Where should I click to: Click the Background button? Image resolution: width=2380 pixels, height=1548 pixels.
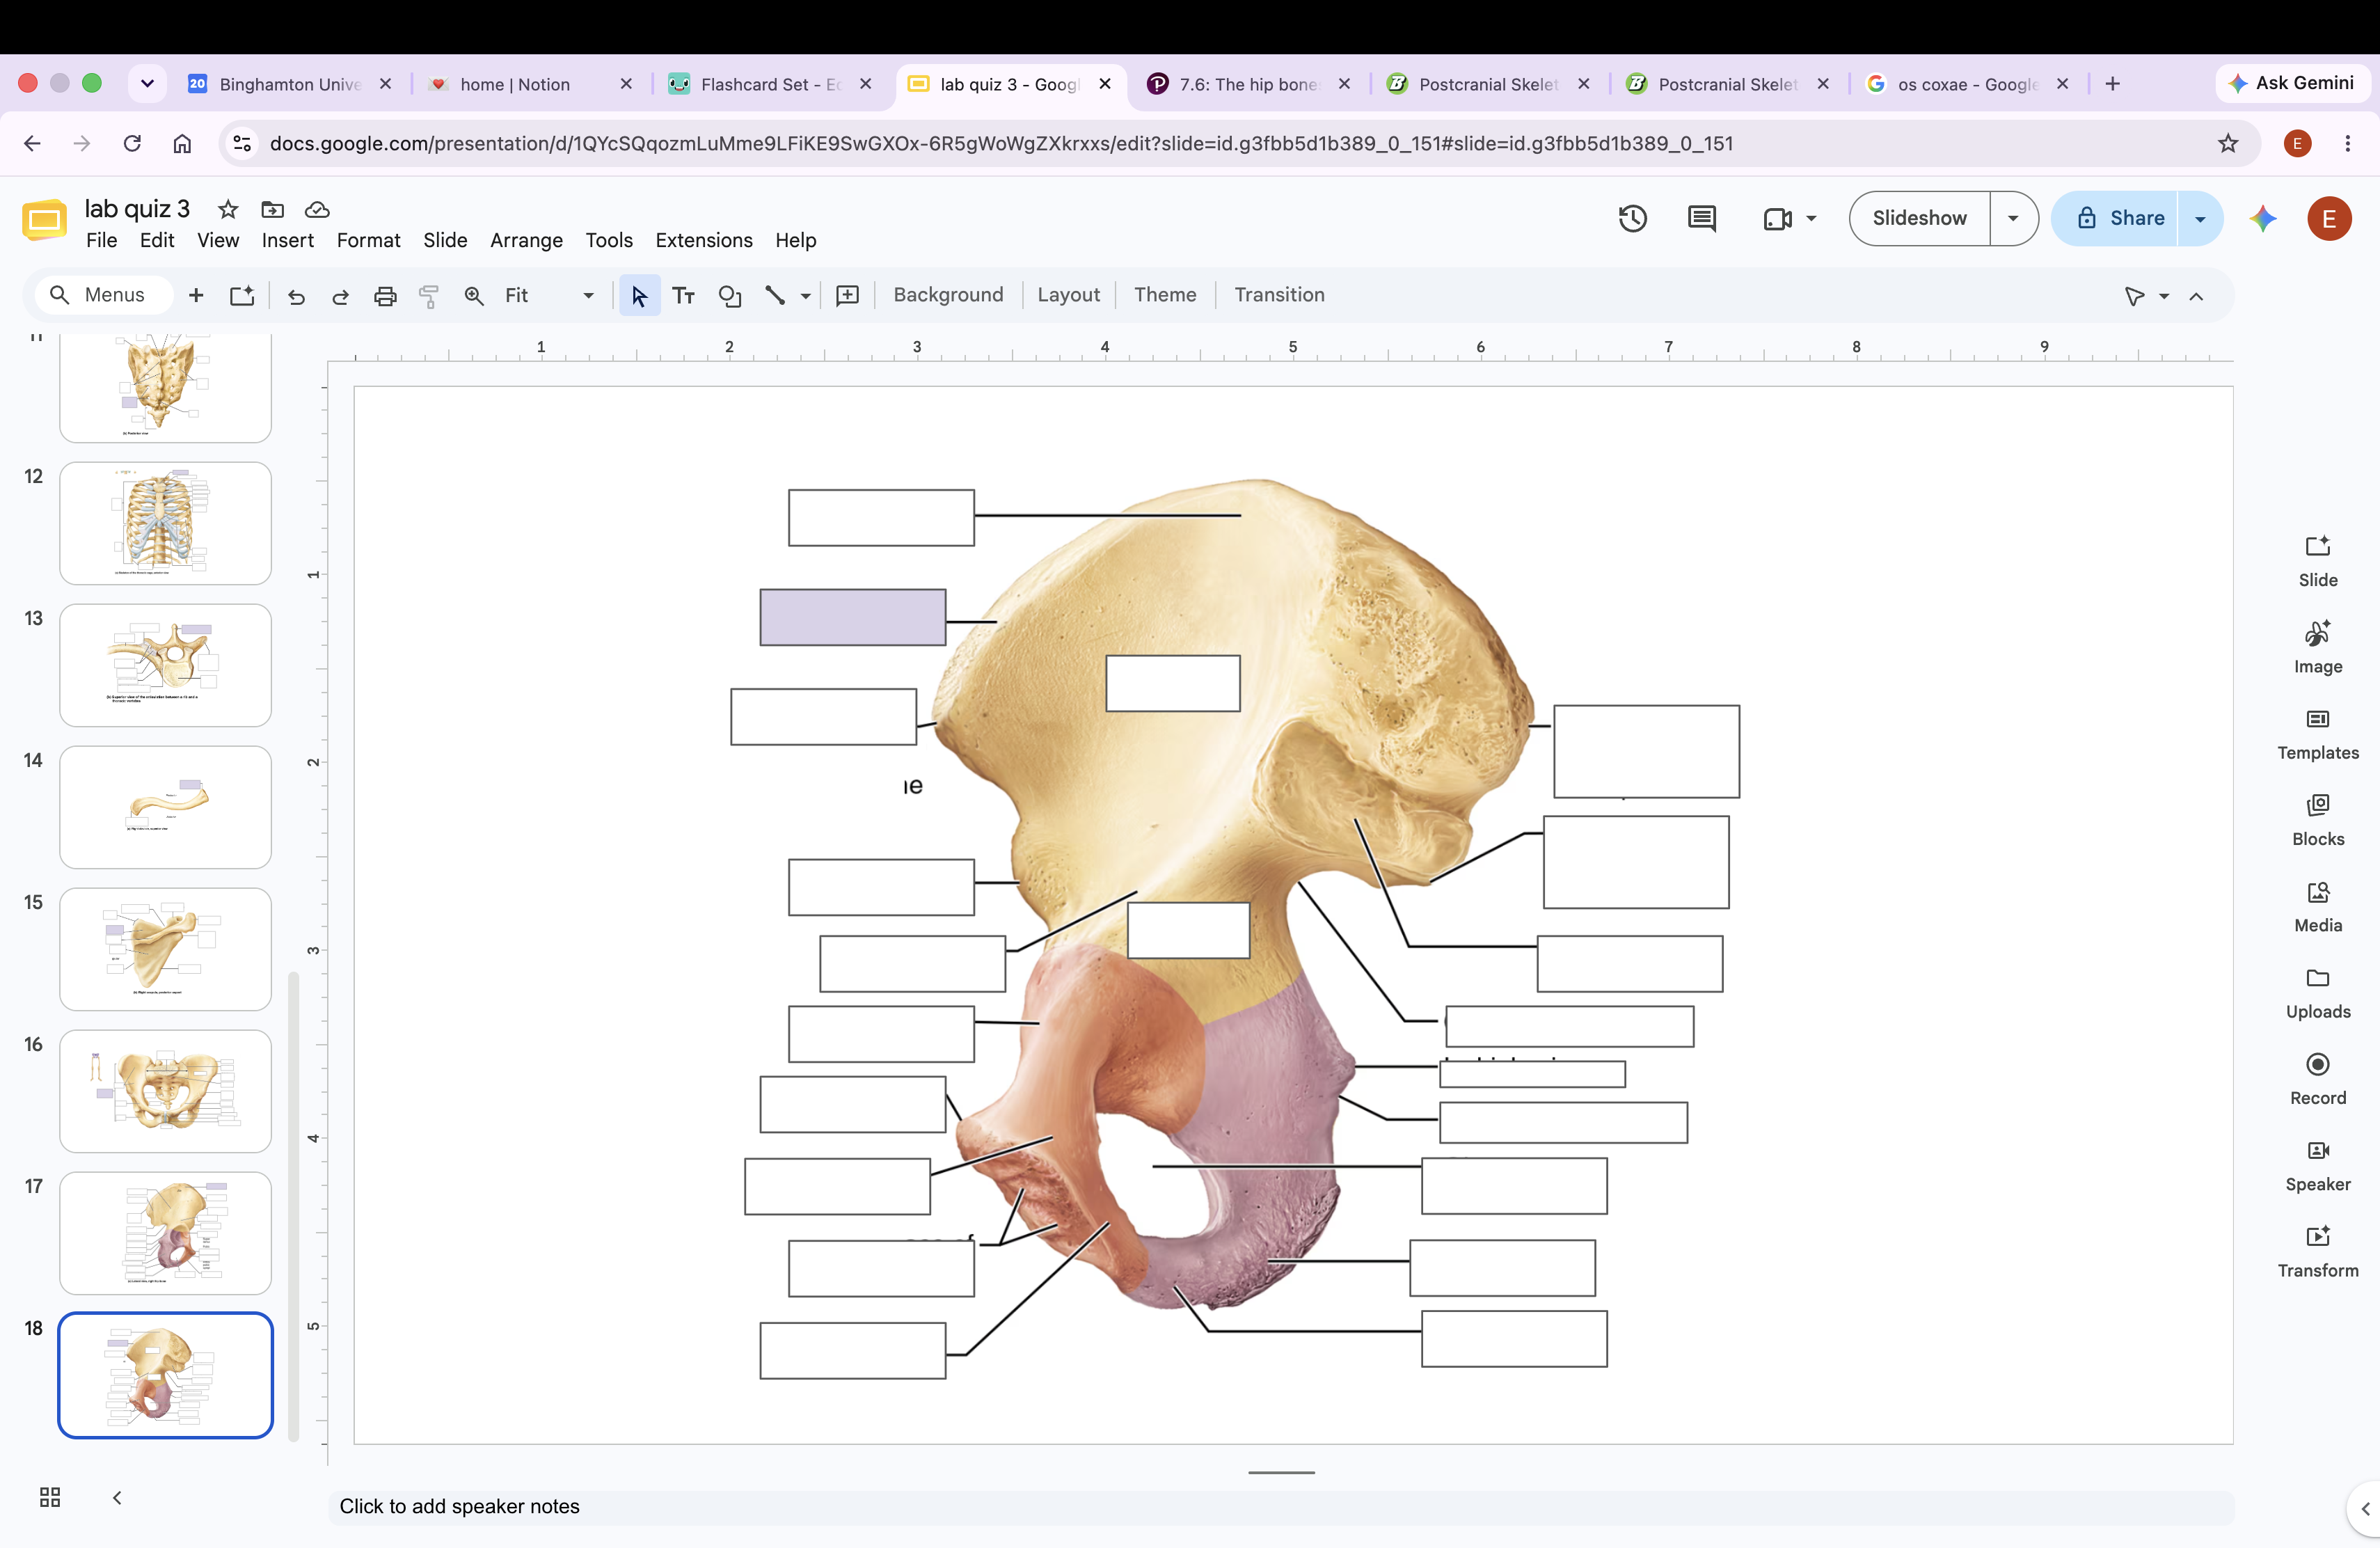948,295
